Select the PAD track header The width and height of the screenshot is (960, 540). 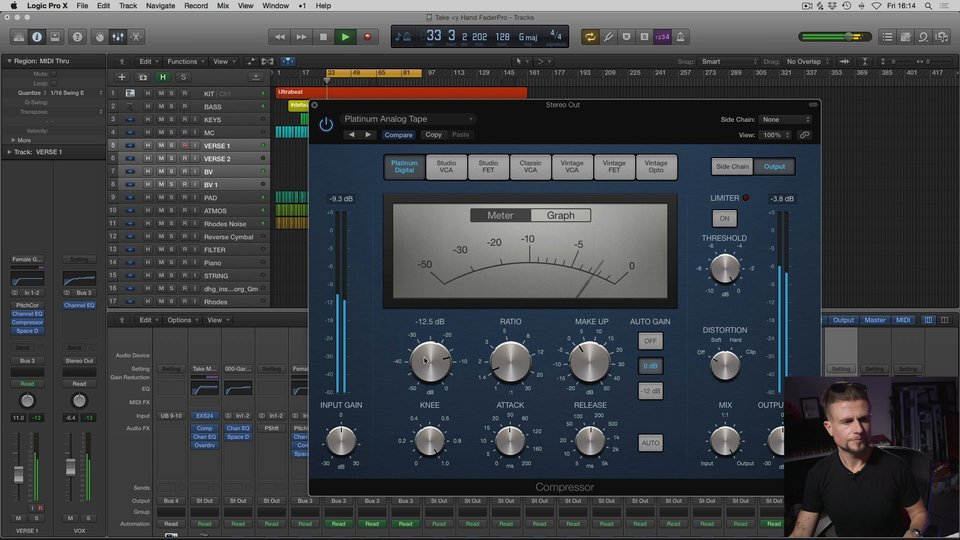pyautogui.click(x=189, y=198)
